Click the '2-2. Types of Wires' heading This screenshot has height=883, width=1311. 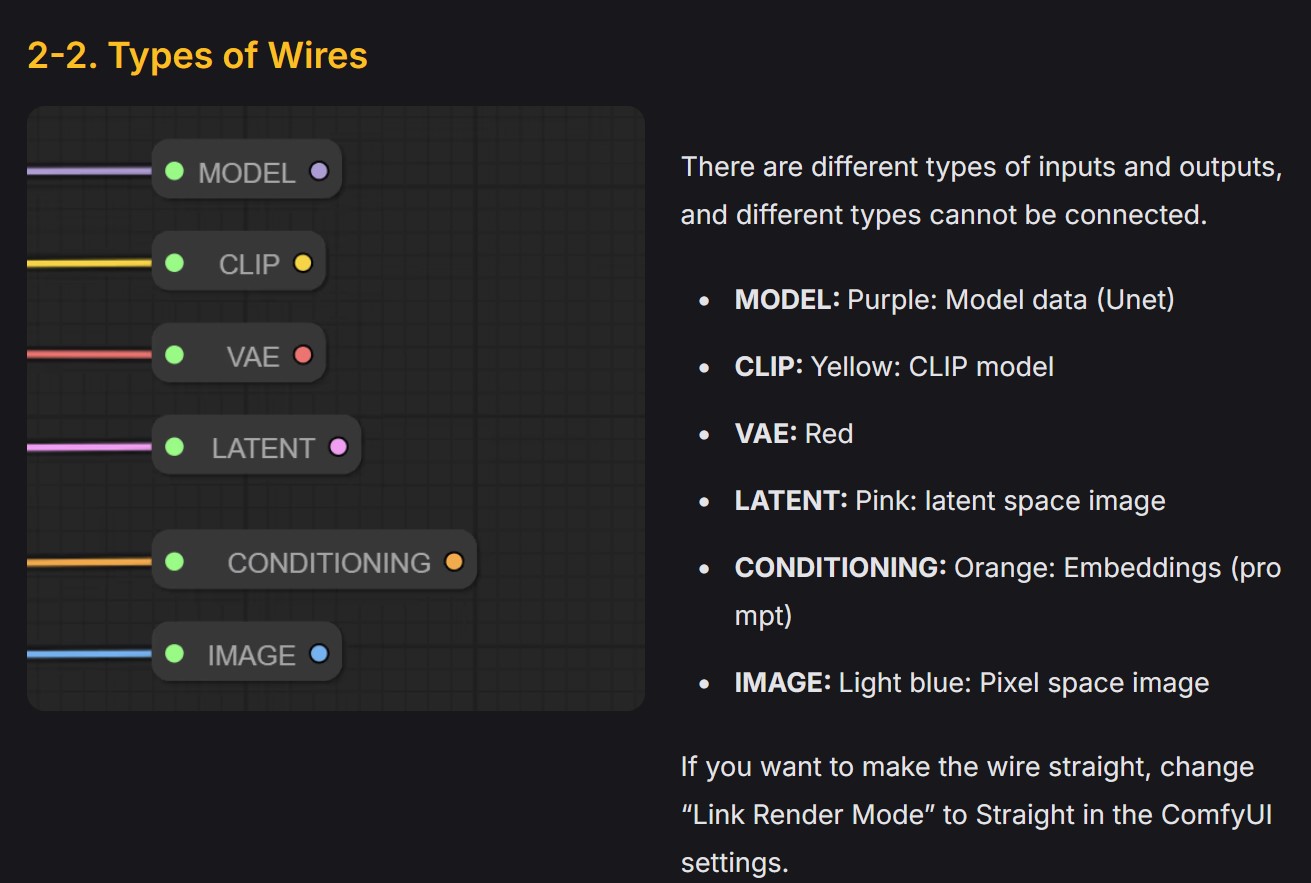click(x=197, y=55)
